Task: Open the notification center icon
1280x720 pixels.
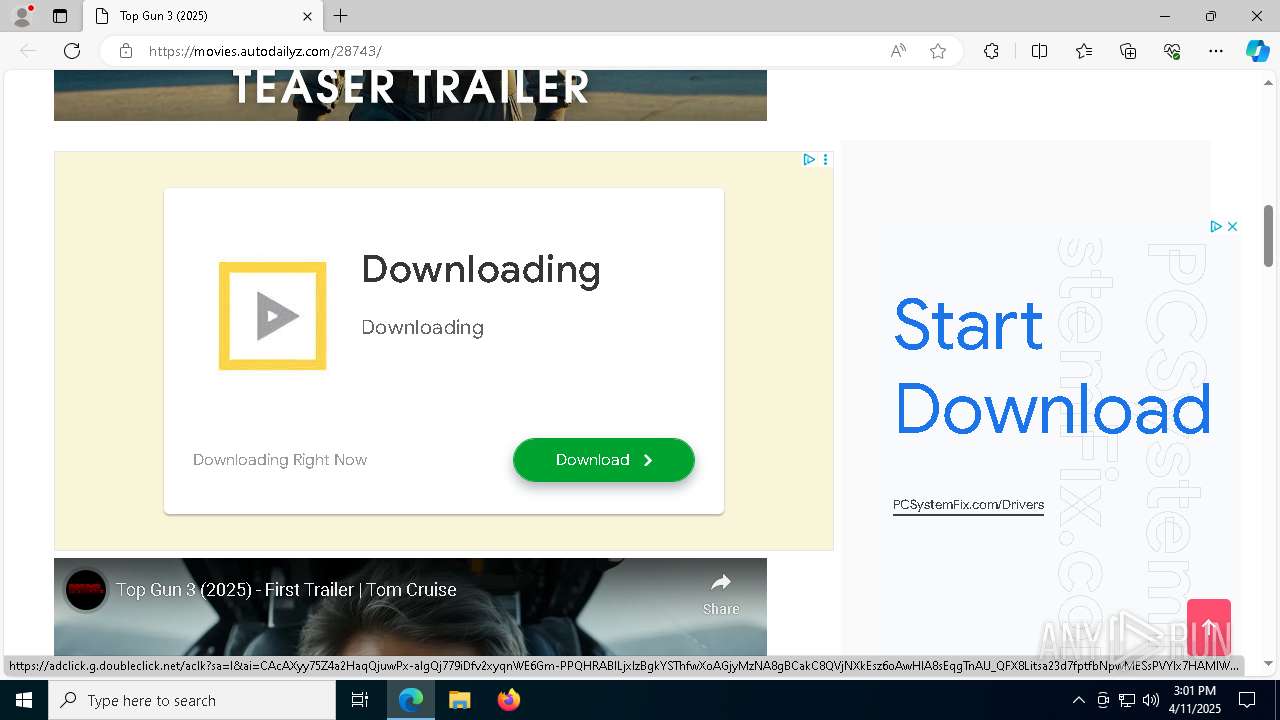Action: pyautogui.click(x=1246, y=700)
